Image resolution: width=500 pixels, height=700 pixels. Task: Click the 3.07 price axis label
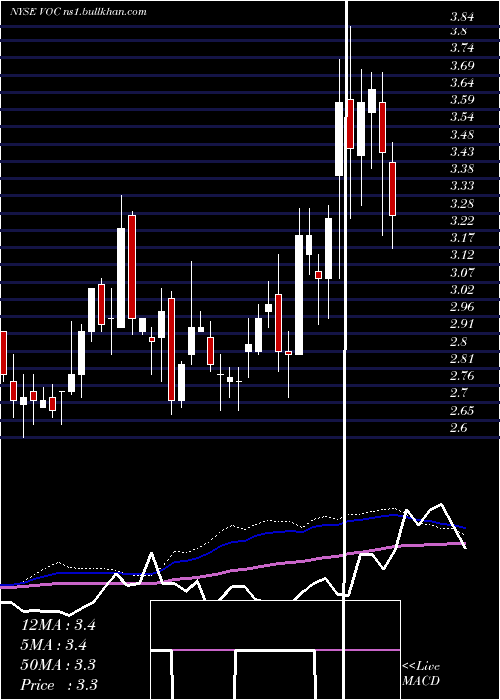coord(462,272)
